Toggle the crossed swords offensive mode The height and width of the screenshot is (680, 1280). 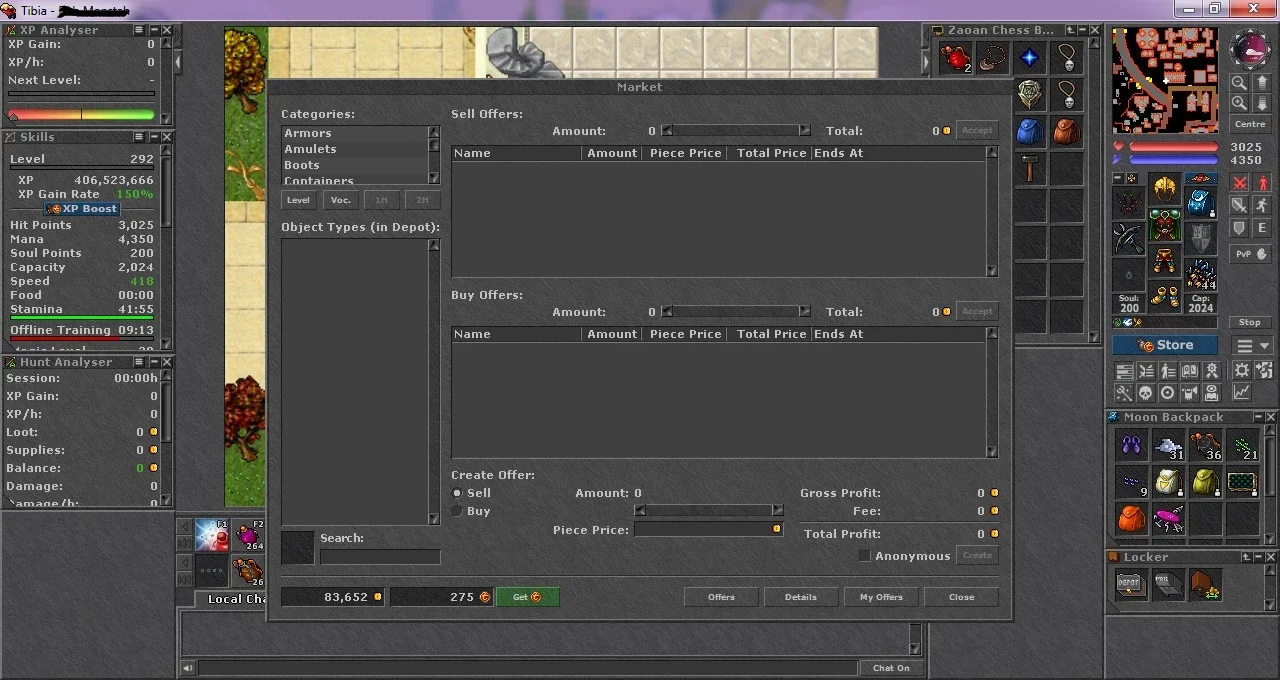coord(1240,183)
